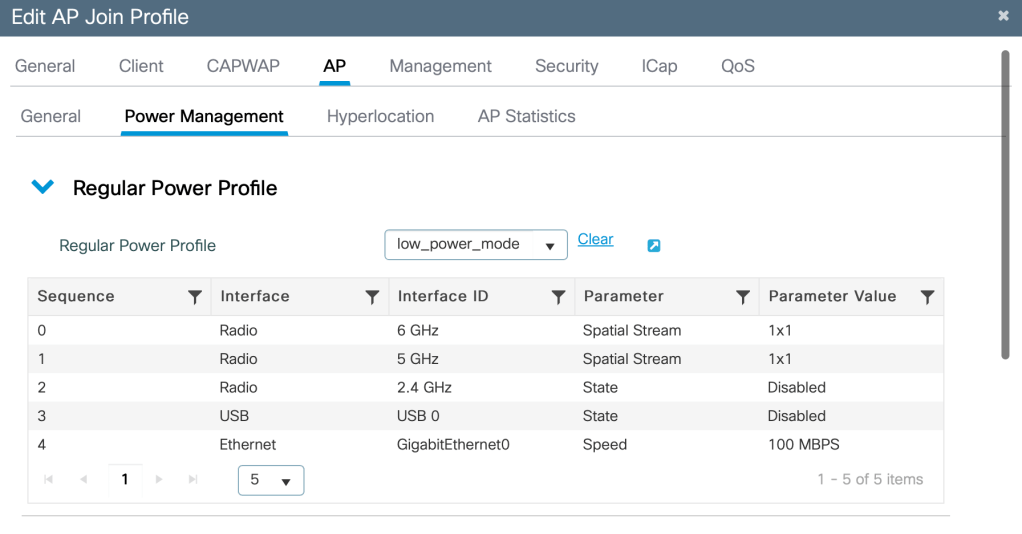Select the GigabitEthernet0 row

click(453, 444)
